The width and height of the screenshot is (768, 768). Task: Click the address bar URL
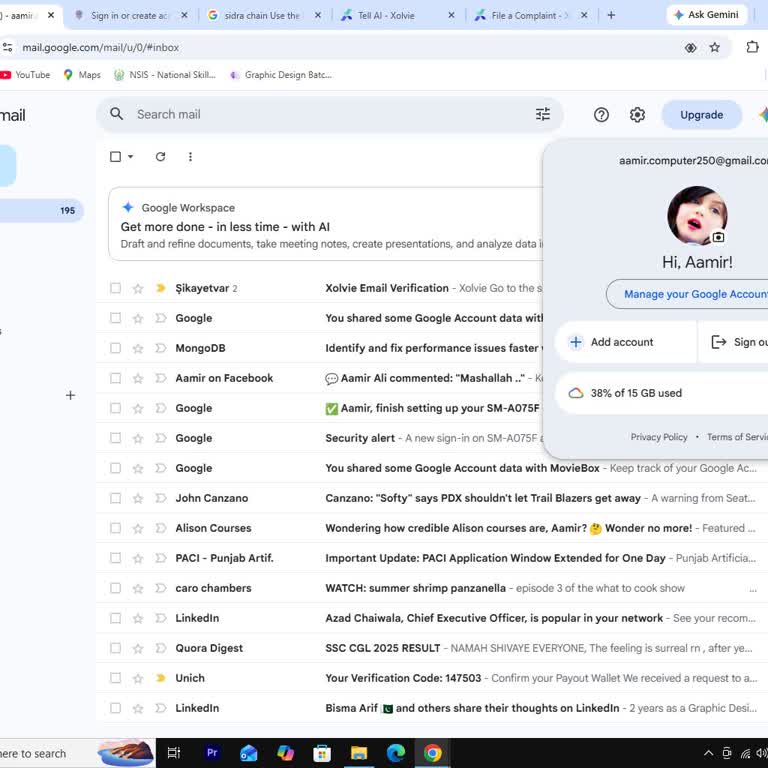point(100,48)
